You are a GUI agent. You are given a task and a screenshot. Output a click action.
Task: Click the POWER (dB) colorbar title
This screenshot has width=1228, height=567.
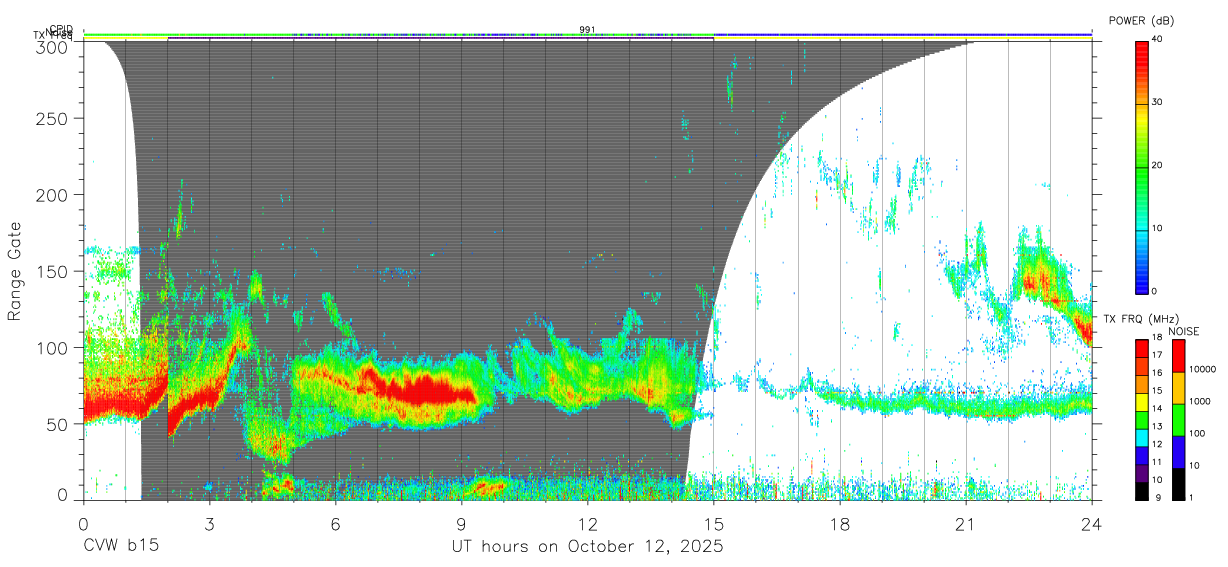click(1142, 21)
